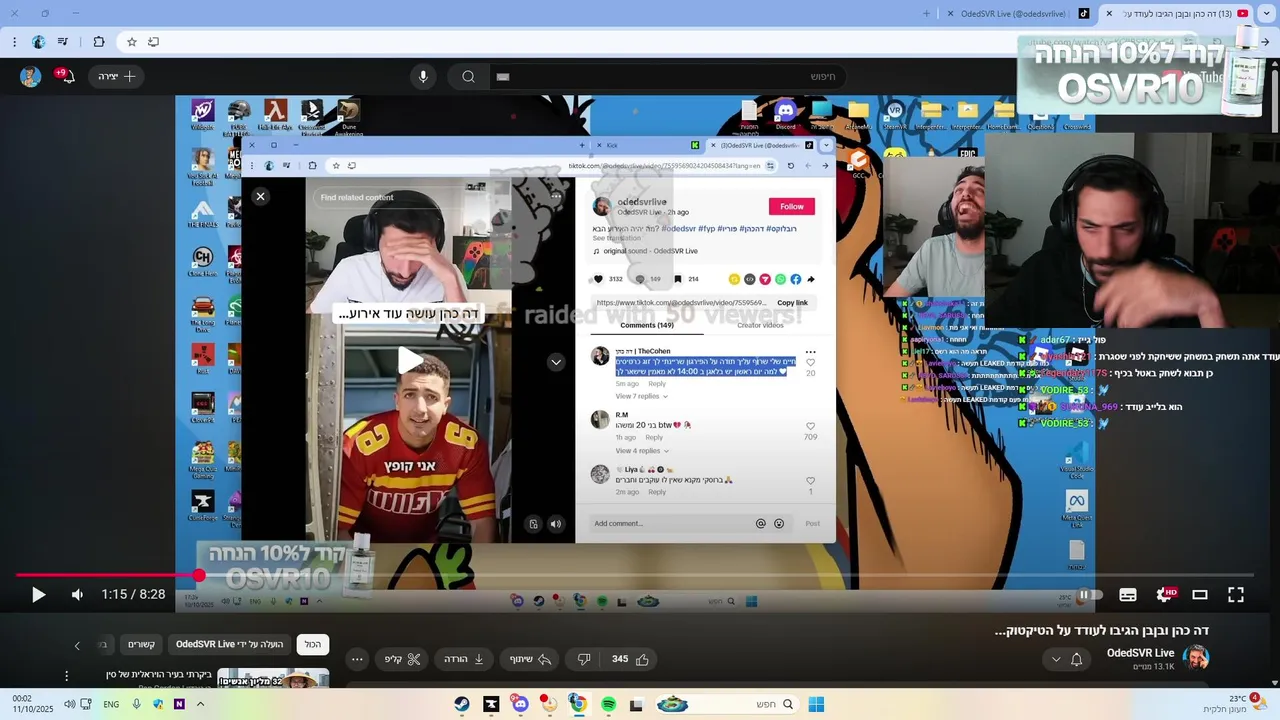Like the video showing 345 likes

click(x=630, y=659)
